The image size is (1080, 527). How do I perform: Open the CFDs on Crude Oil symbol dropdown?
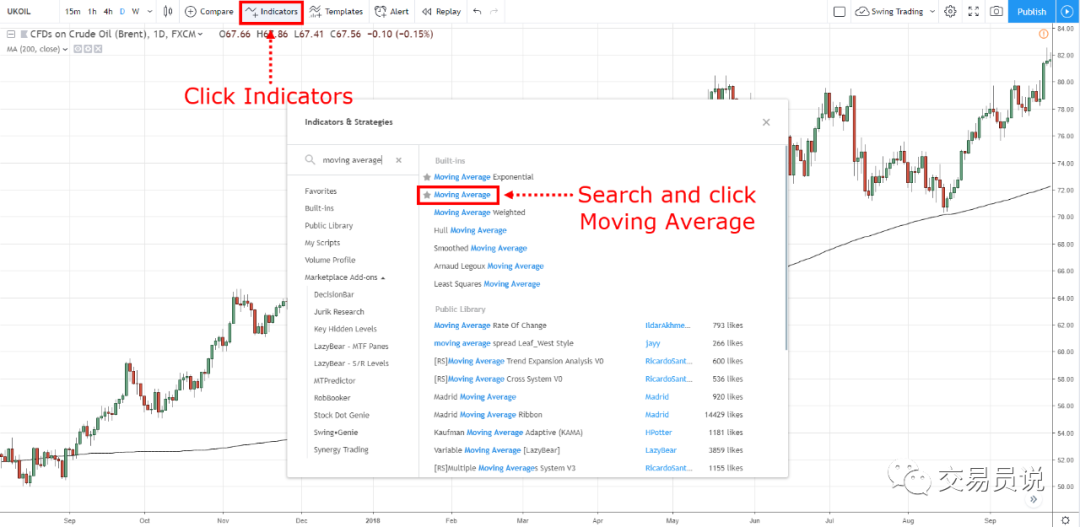coord(200,34)
